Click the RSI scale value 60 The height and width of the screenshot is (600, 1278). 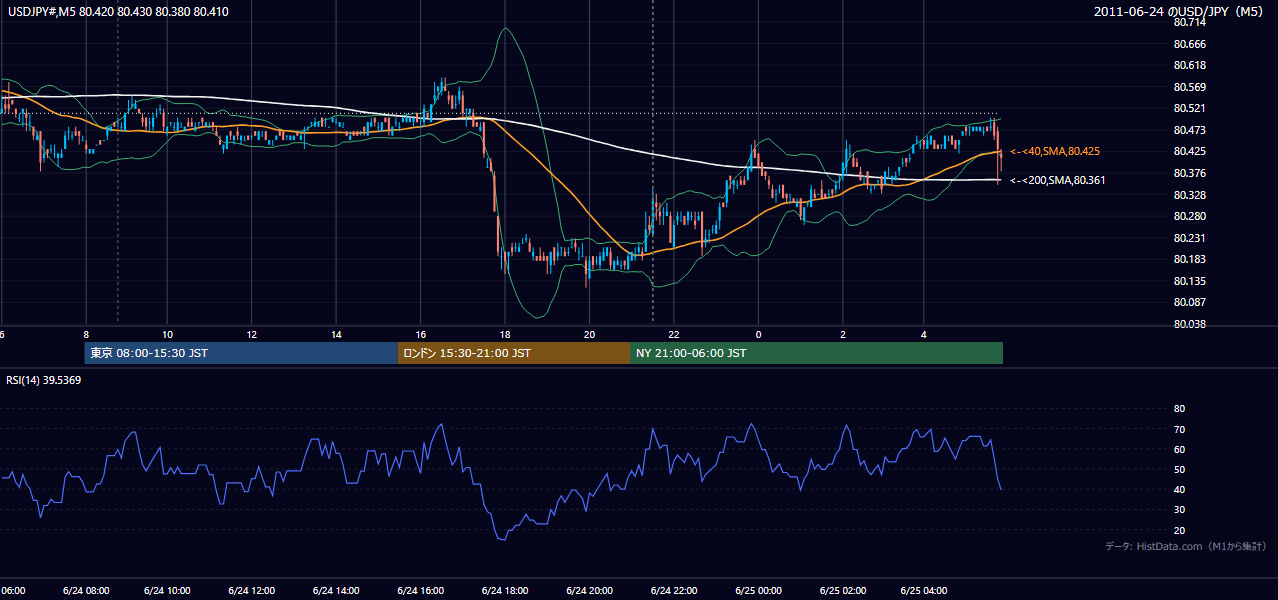click(1179, 449)
